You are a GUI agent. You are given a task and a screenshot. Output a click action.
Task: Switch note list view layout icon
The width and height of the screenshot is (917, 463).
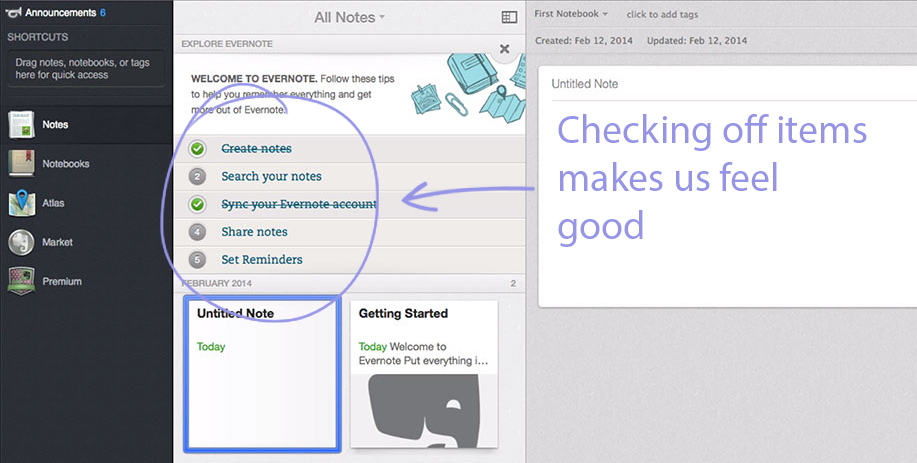pyautogui.click(x=509, y=18)
